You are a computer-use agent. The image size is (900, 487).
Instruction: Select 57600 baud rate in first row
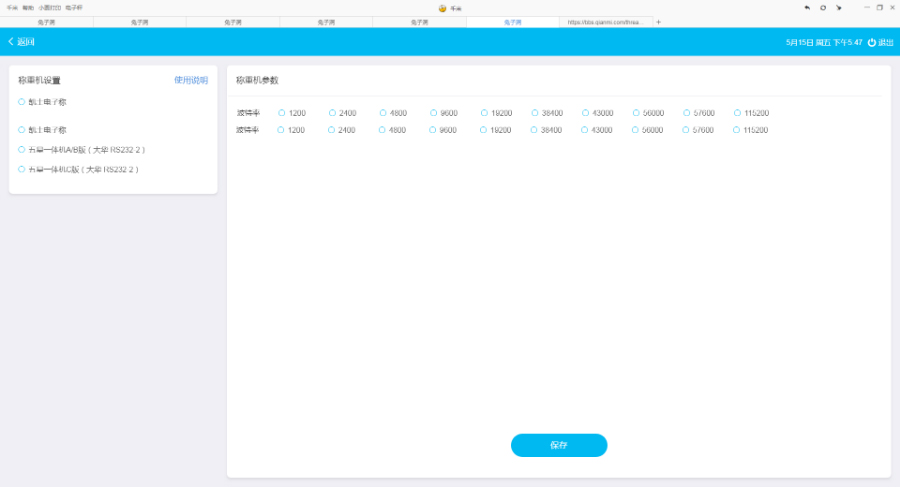(687, 113)
